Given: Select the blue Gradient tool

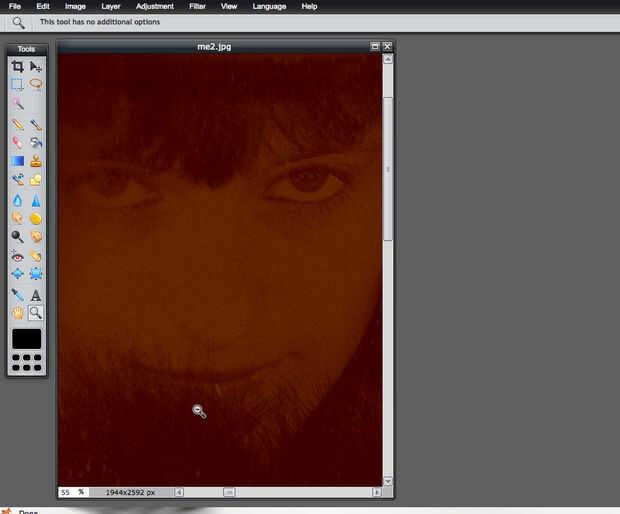Looking at the screenshot, I should (x=17, y=161).
